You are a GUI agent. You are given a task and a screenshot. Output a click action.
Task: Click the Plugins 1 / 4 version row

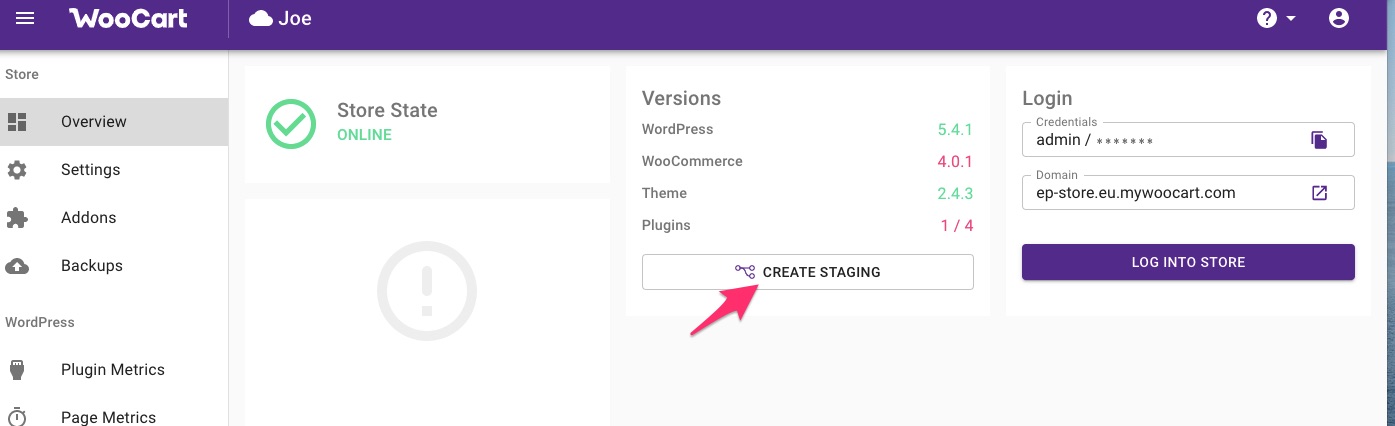[x=807, y=225]
